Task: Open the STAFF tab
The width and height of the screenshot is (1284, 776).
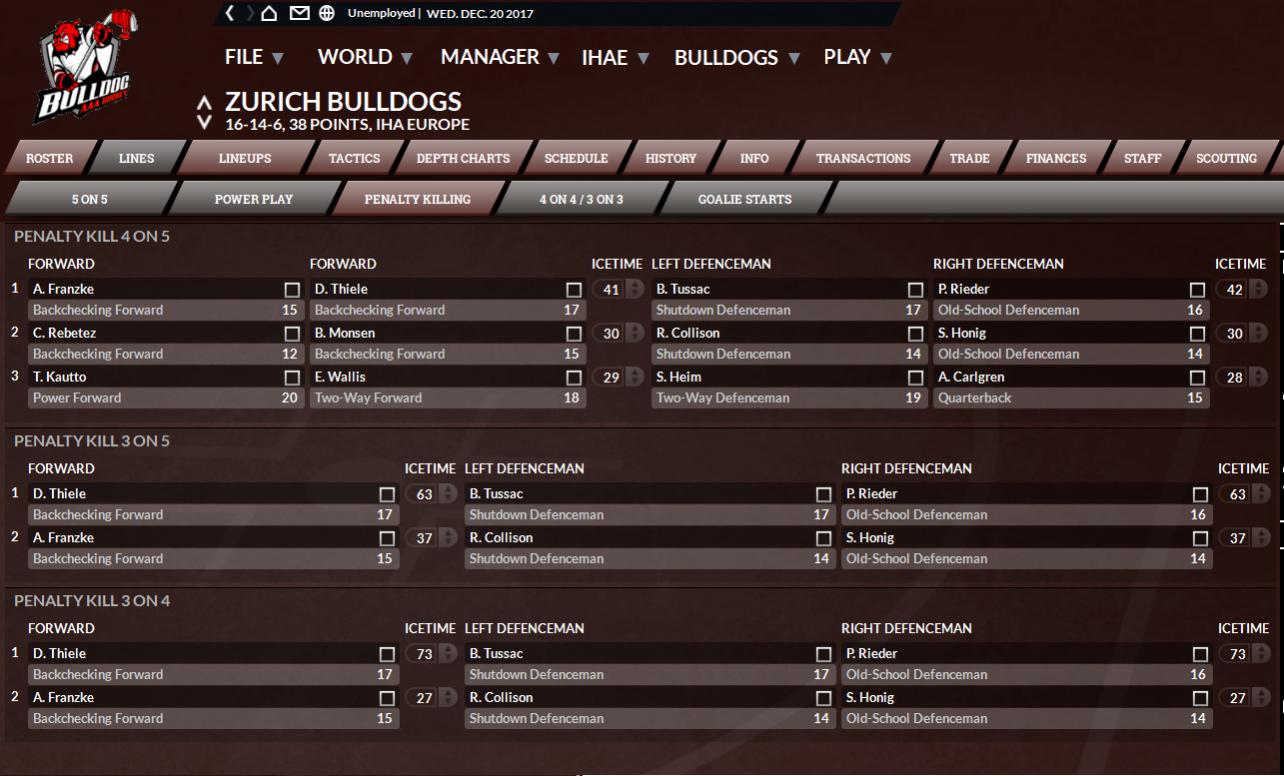Action: [1142, 158]
